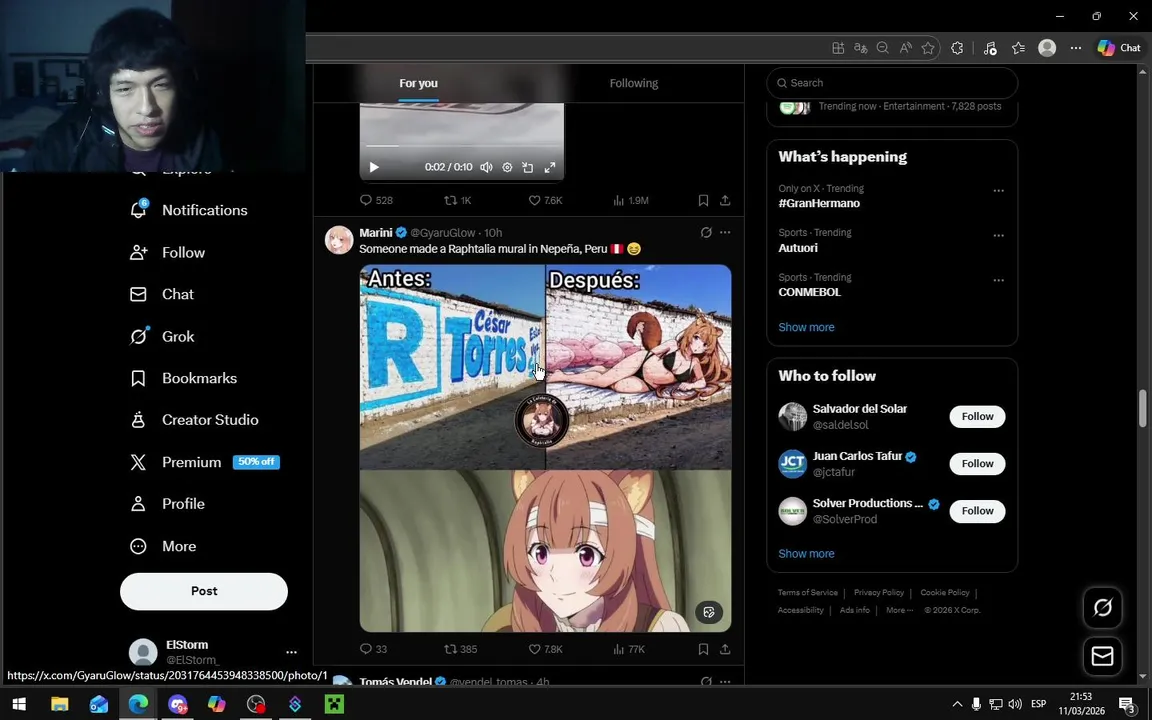Open floating messages envelope button
The width and height of the screenshot is (1152, 720).
(1102, 656)
